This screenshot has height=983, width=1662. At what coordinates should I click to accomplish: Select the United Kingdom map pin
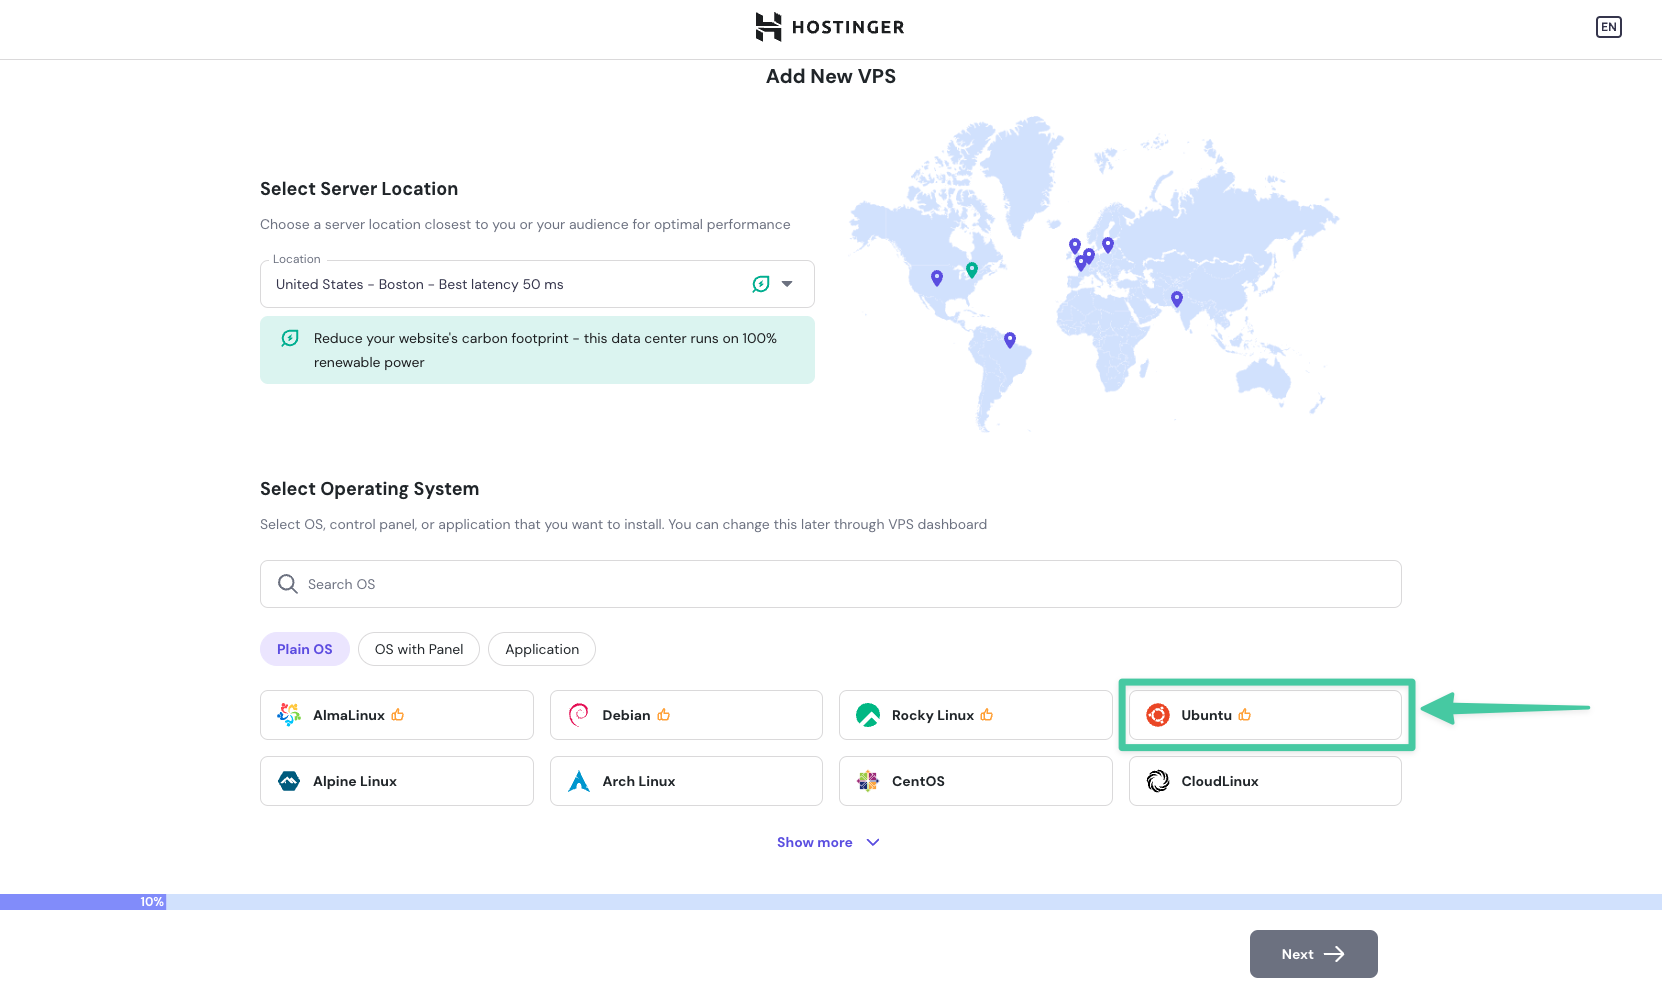[x=1075, y=245]
